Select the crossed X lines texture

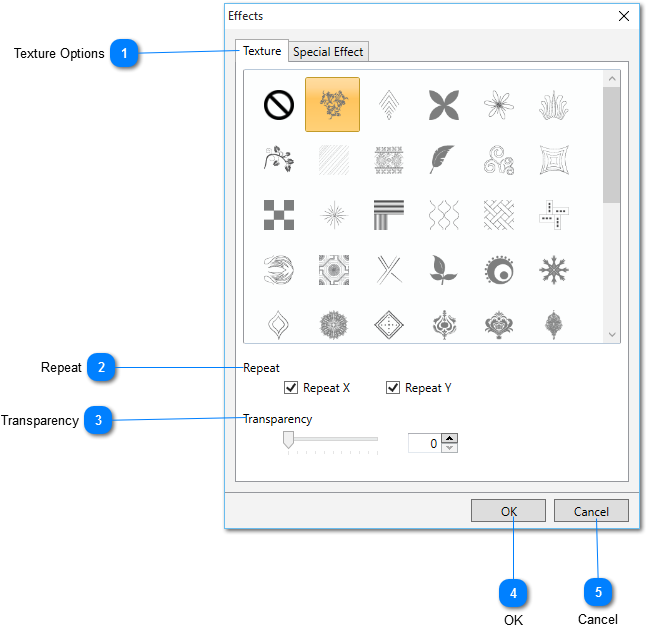[387, 269]
